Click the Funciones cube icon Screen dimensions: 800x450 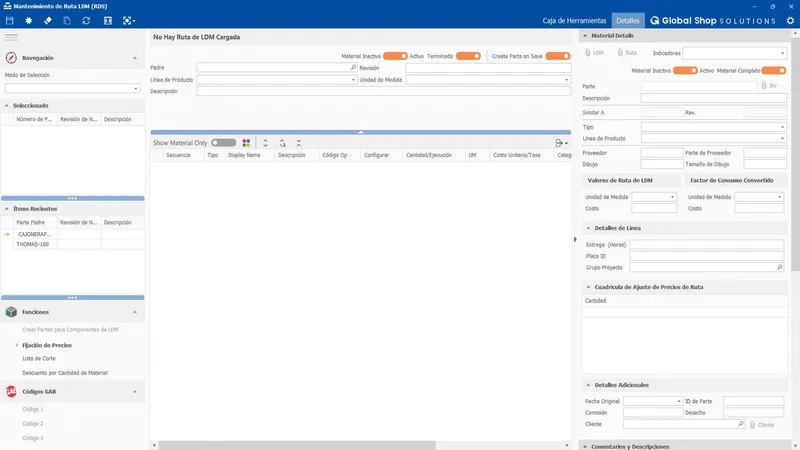click(x=11, y=312)
